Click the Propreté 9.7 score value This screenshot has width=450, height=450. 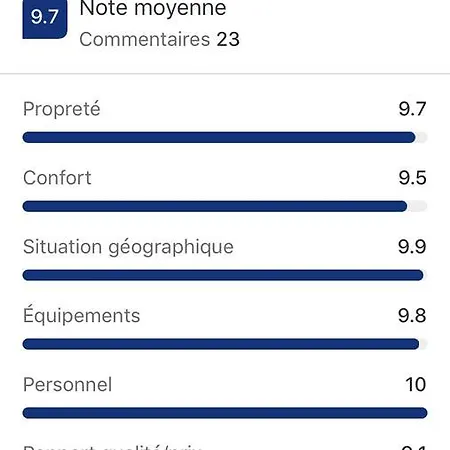coord(412,109)
